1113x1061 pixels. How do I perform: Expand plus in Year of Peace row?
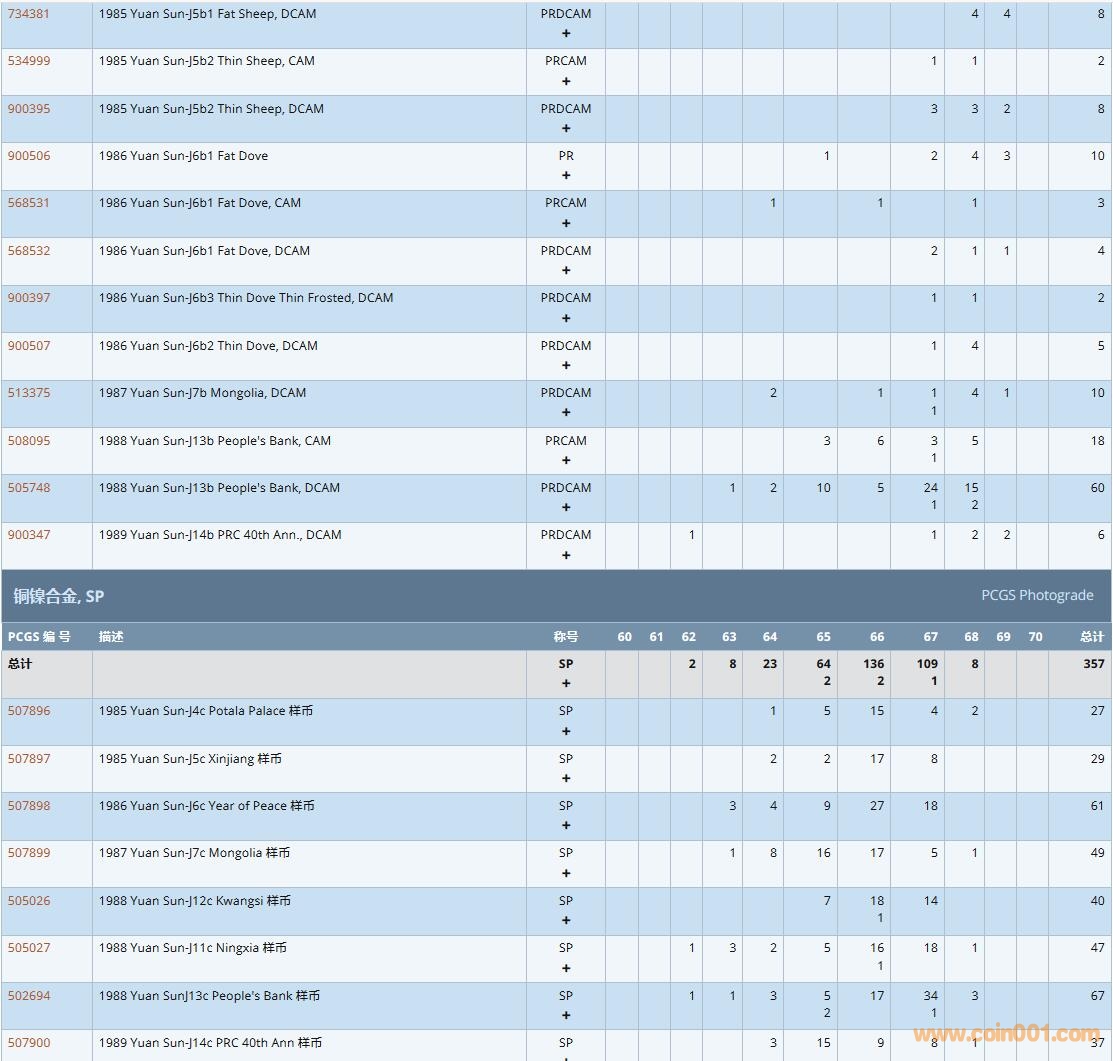tap(566, 826)
